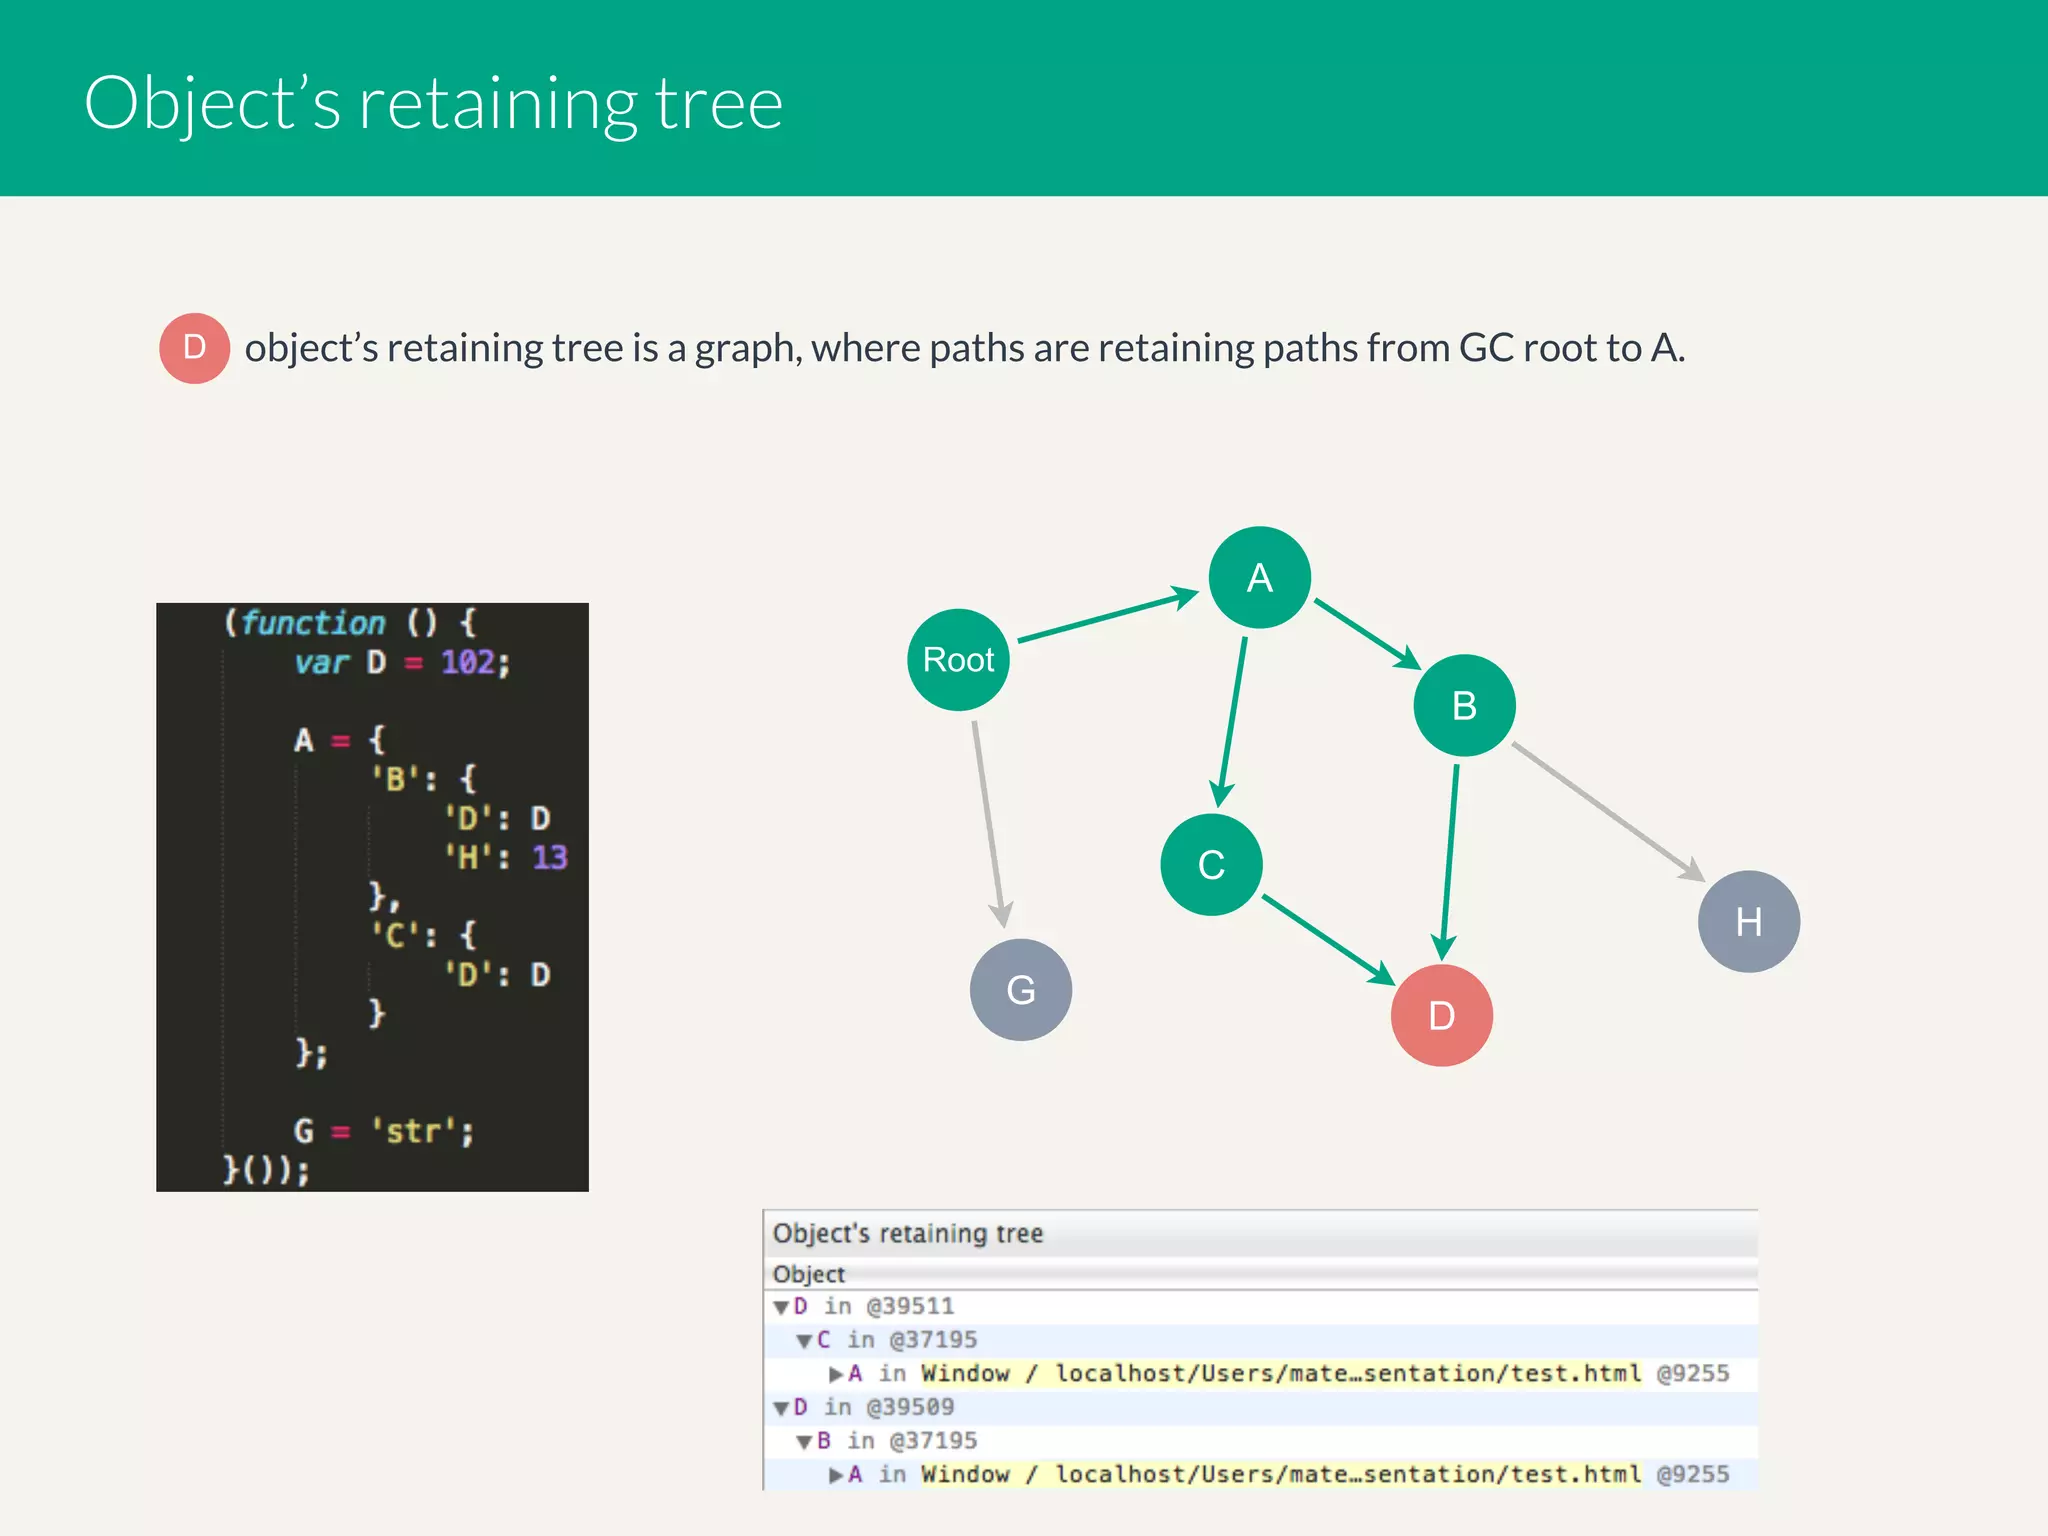Click the '@9255' id in the last row

coord(1693,1474)
